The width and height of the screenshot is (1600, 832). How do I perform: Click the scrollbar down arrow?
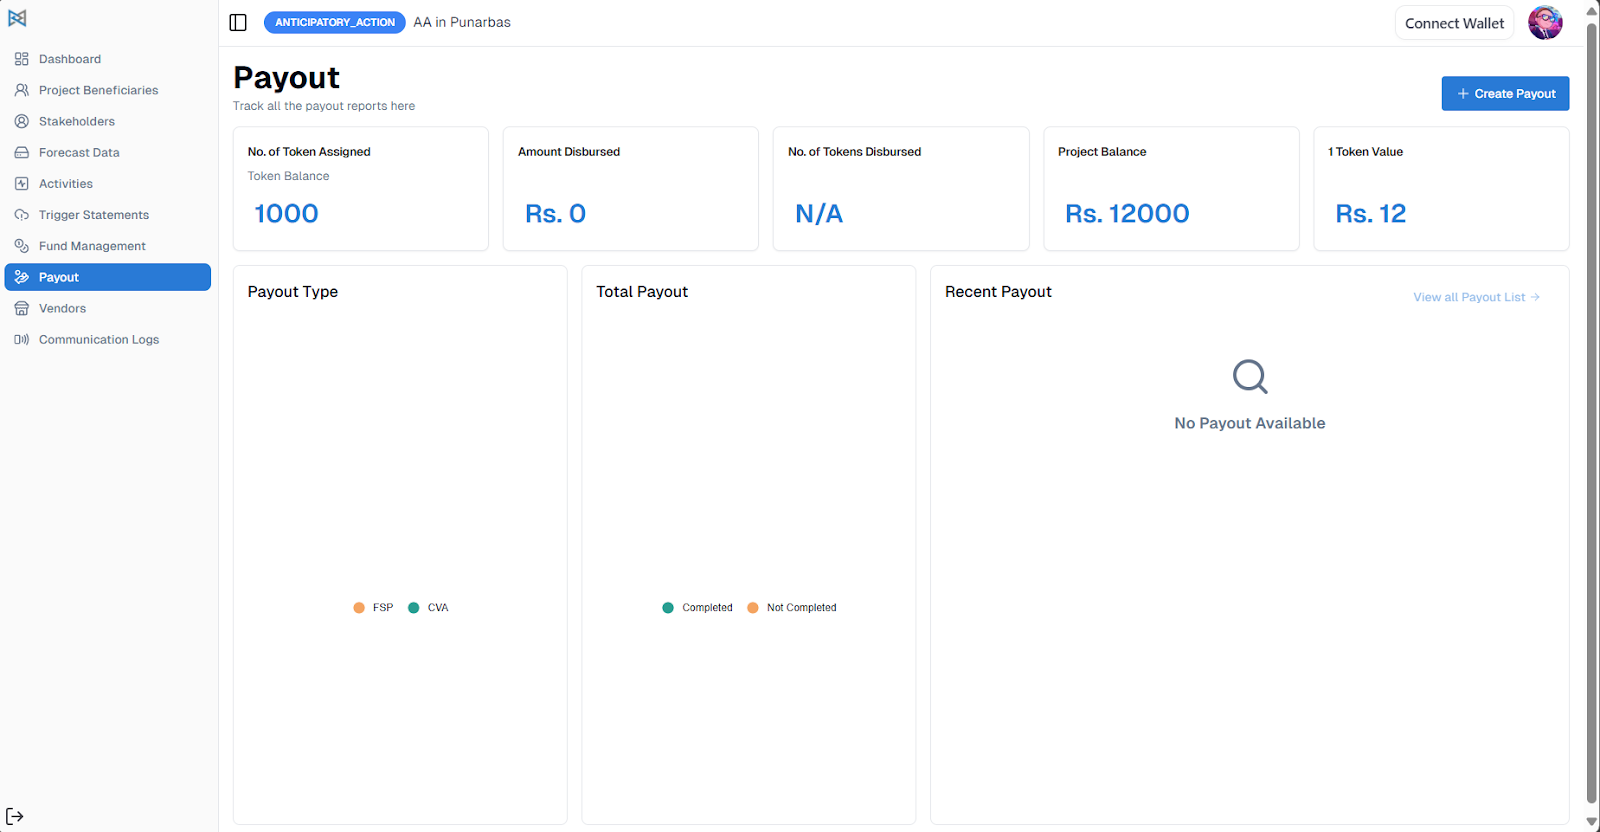(x=1592, y=822)
